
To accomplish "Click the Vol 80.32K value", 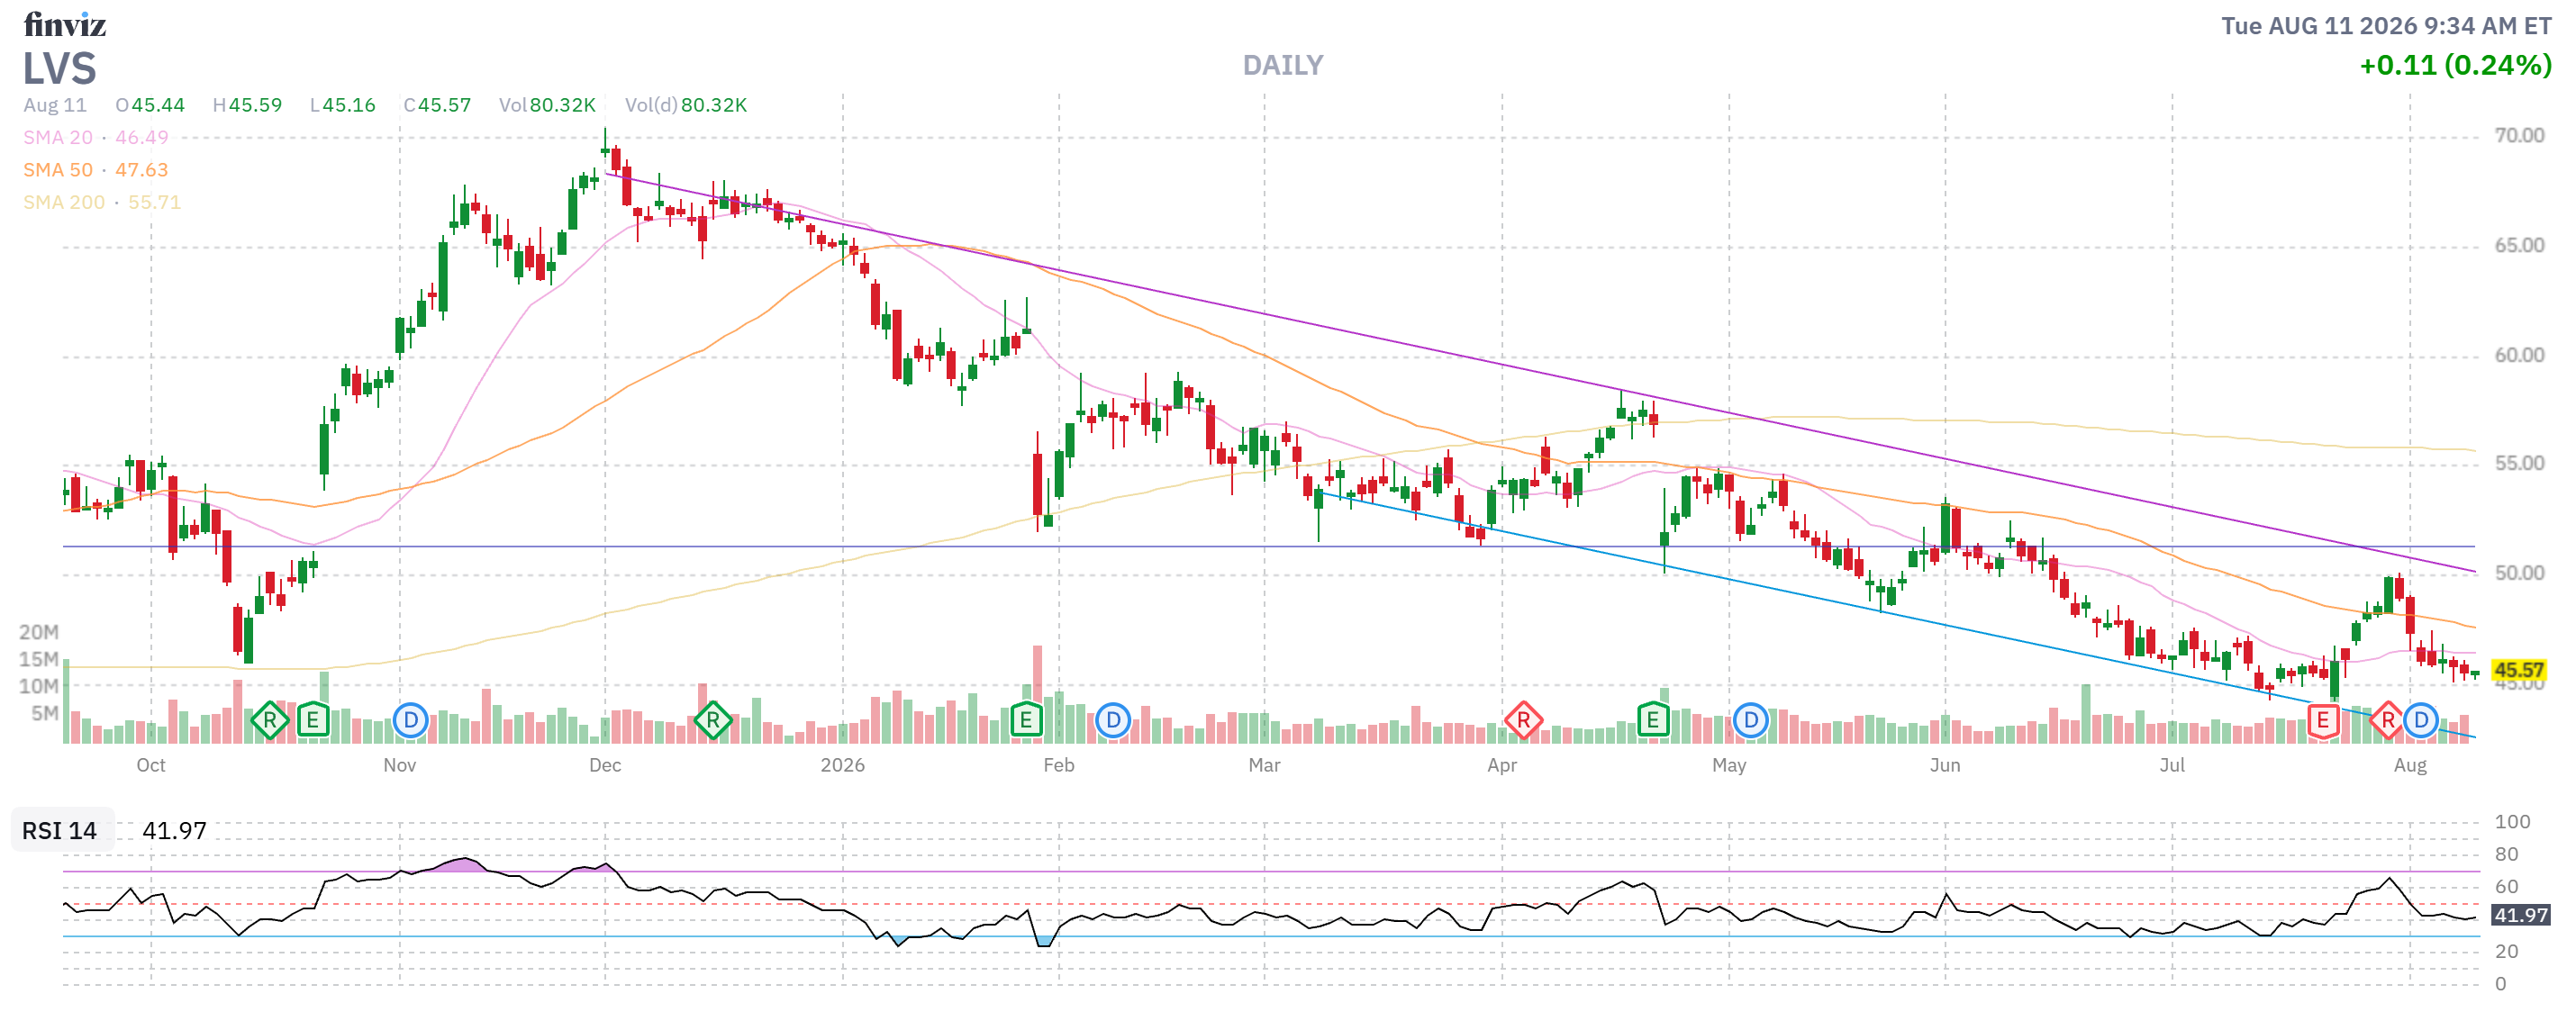I will (x=562, y=105).
